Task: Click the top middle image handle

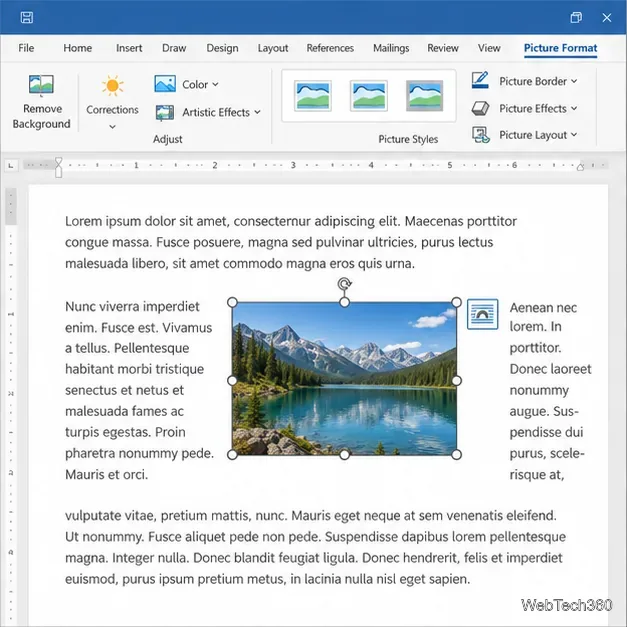Action: (344, 302)
